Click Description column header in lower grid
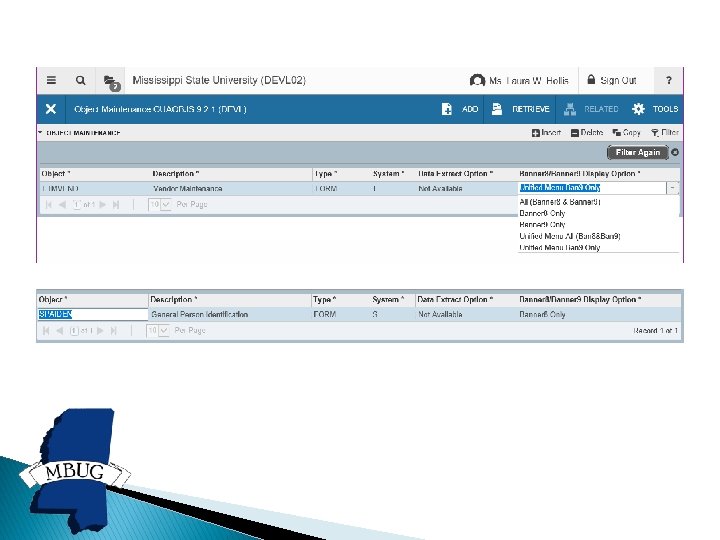 point(174,299)
